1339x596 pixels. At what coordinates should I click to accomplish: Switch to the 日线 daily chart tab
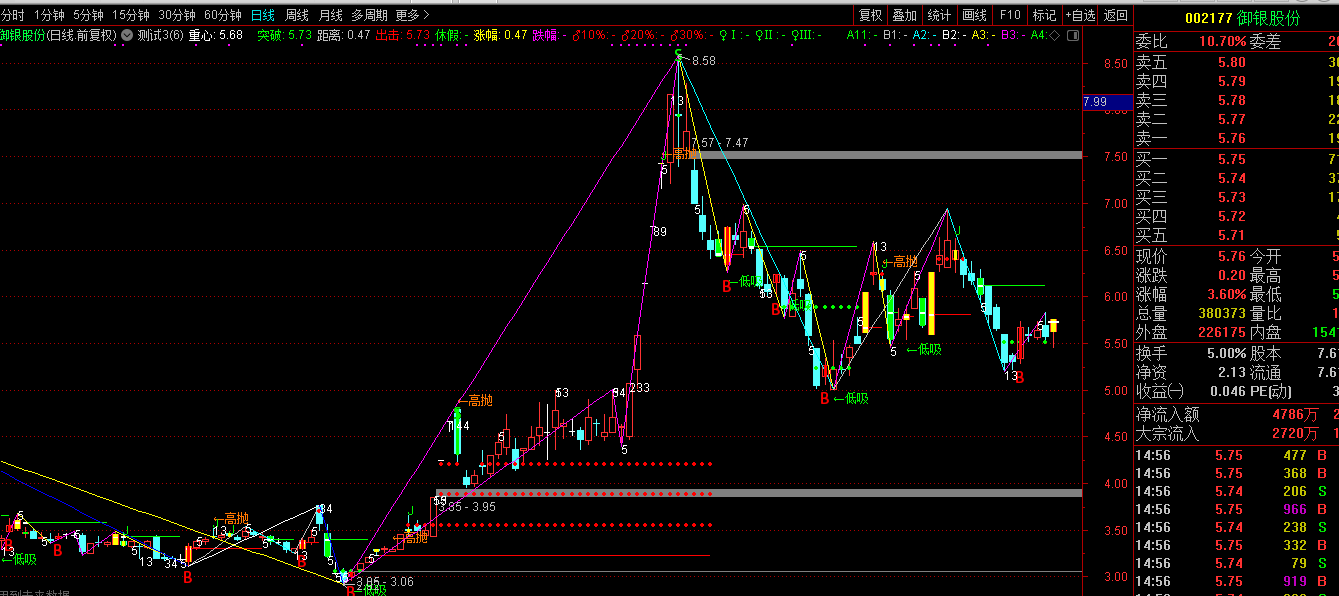coord(262,15)
